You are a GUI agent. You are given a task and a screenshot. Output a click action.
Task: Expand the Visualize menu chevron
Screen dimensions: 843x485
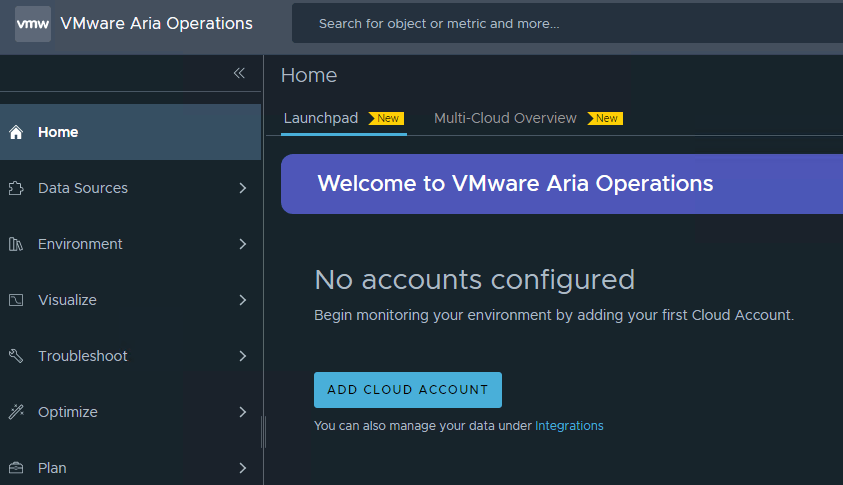coord(242,300)
